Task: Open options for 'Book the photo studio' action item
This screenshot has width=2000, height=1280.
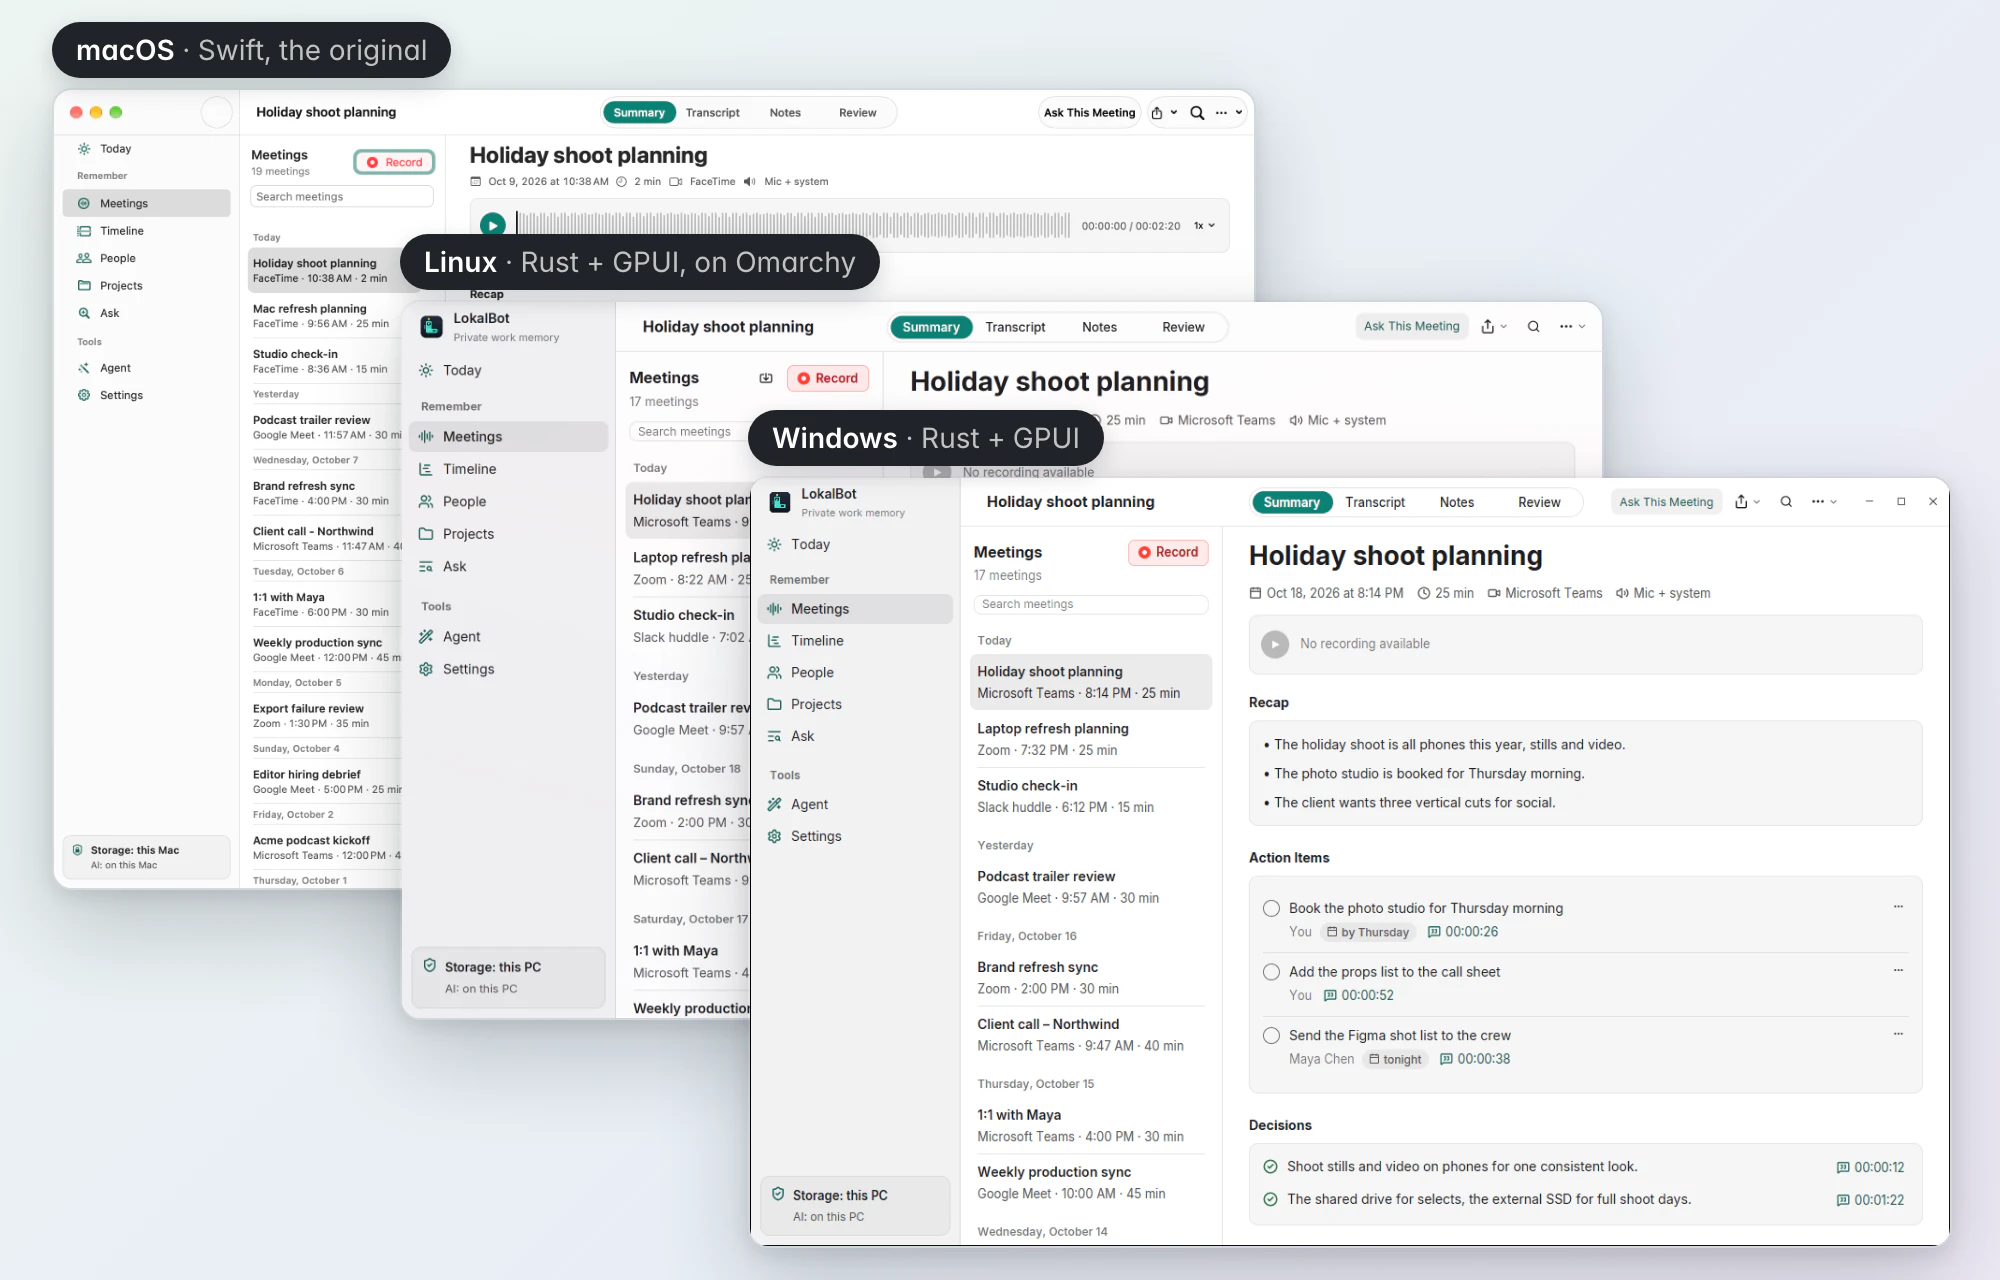Action: point(1898,907)
